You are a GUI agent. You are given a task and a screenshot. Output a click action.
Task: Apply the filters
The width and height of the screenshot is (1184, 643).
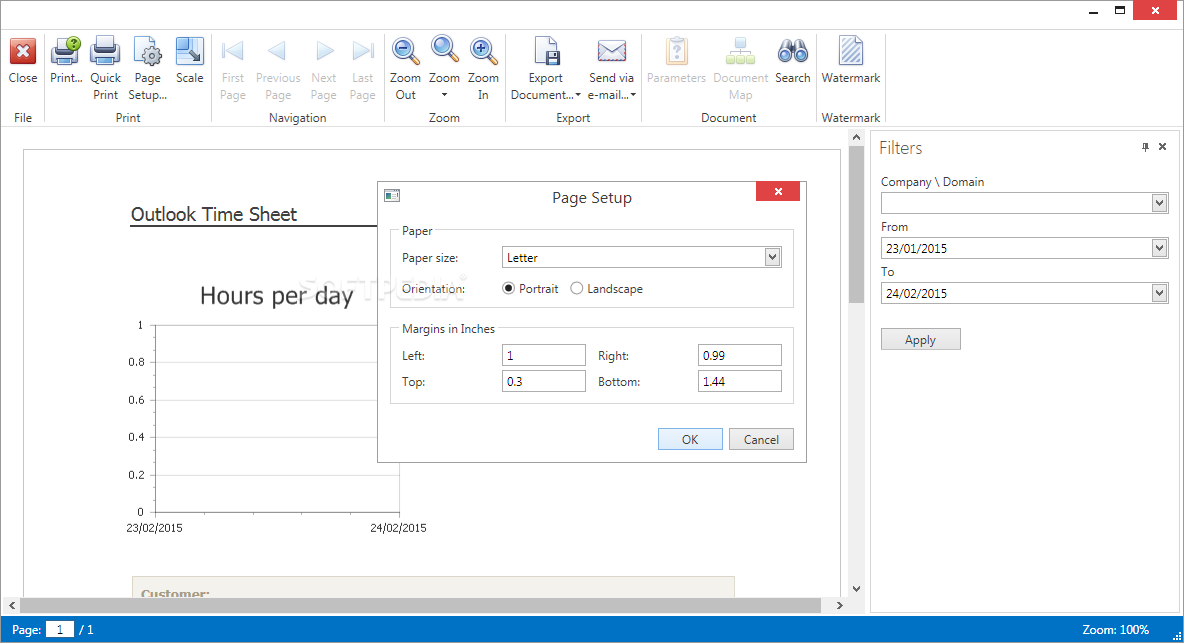pyautogui.click(x=920, y=340)
